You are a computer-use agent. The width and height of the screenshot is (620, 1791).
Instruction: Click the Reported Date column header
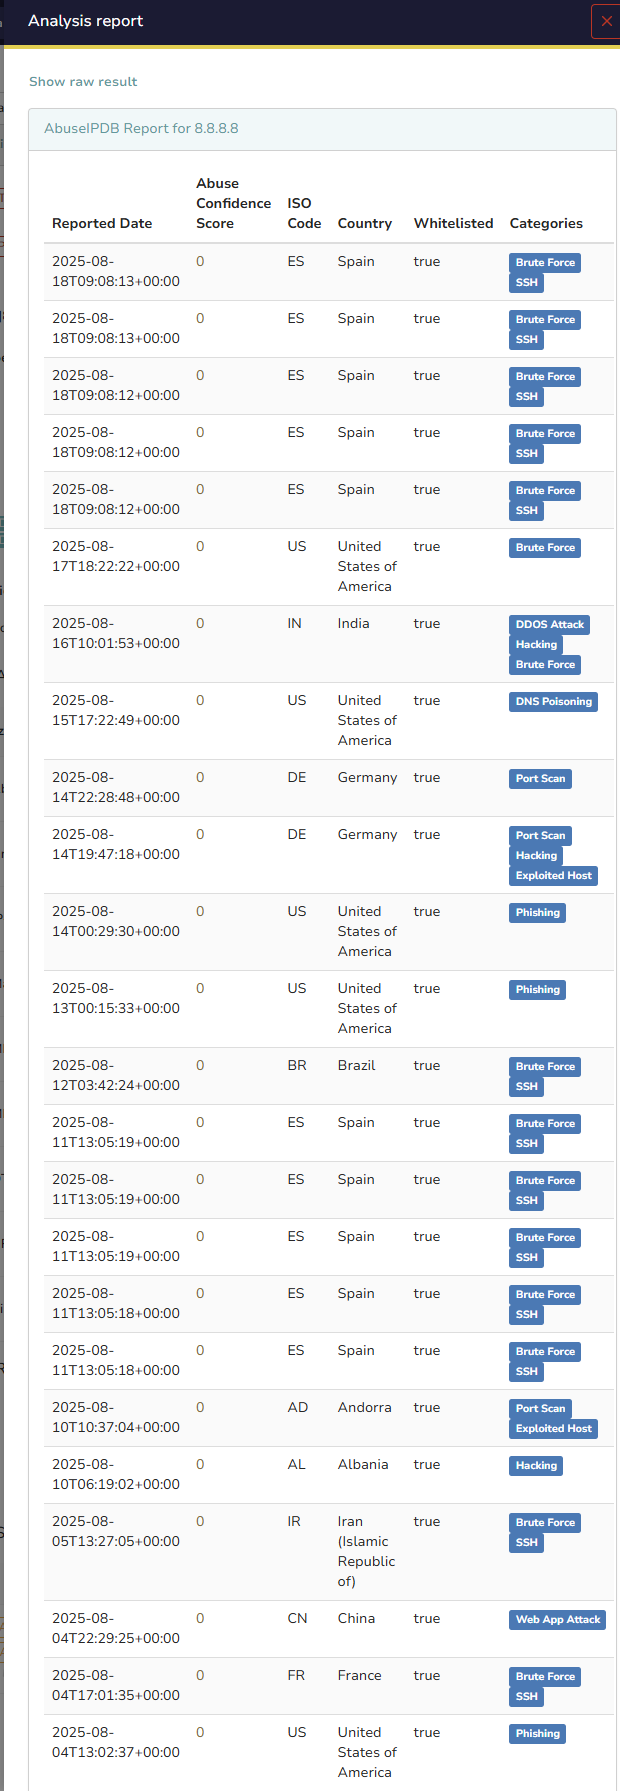102,224
